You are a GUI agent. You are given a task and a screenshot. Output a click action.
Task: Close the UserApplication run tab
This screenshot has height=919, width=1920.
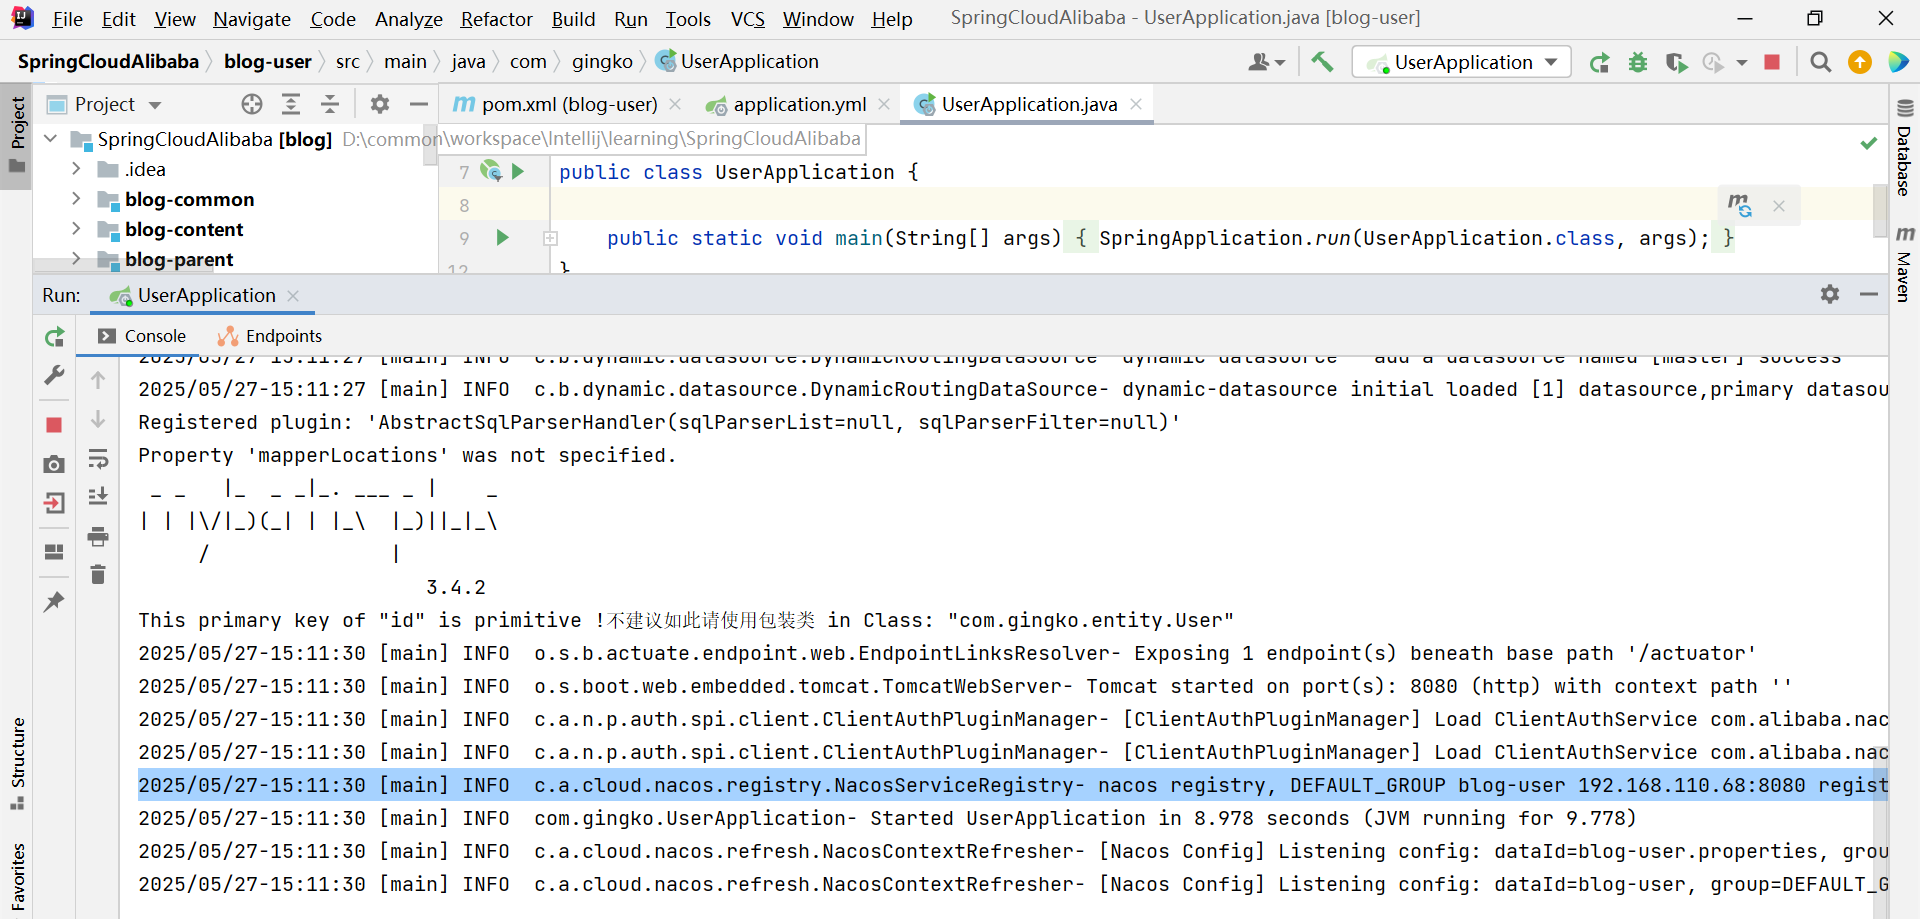point(293,295)
